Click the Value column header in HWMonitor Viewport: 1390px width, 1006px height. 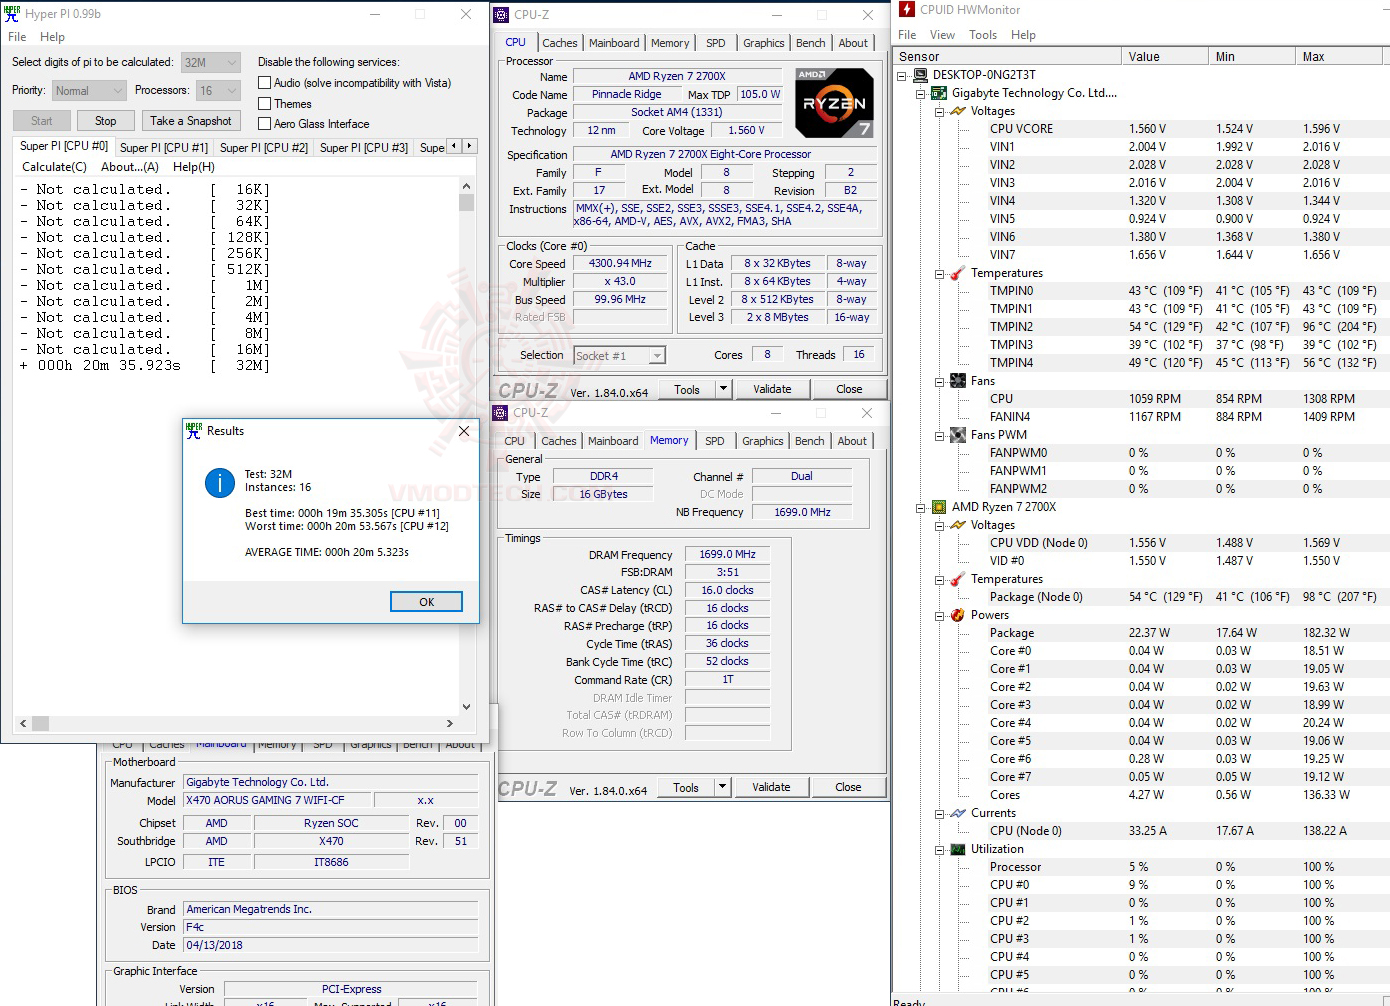(1164, 57)
